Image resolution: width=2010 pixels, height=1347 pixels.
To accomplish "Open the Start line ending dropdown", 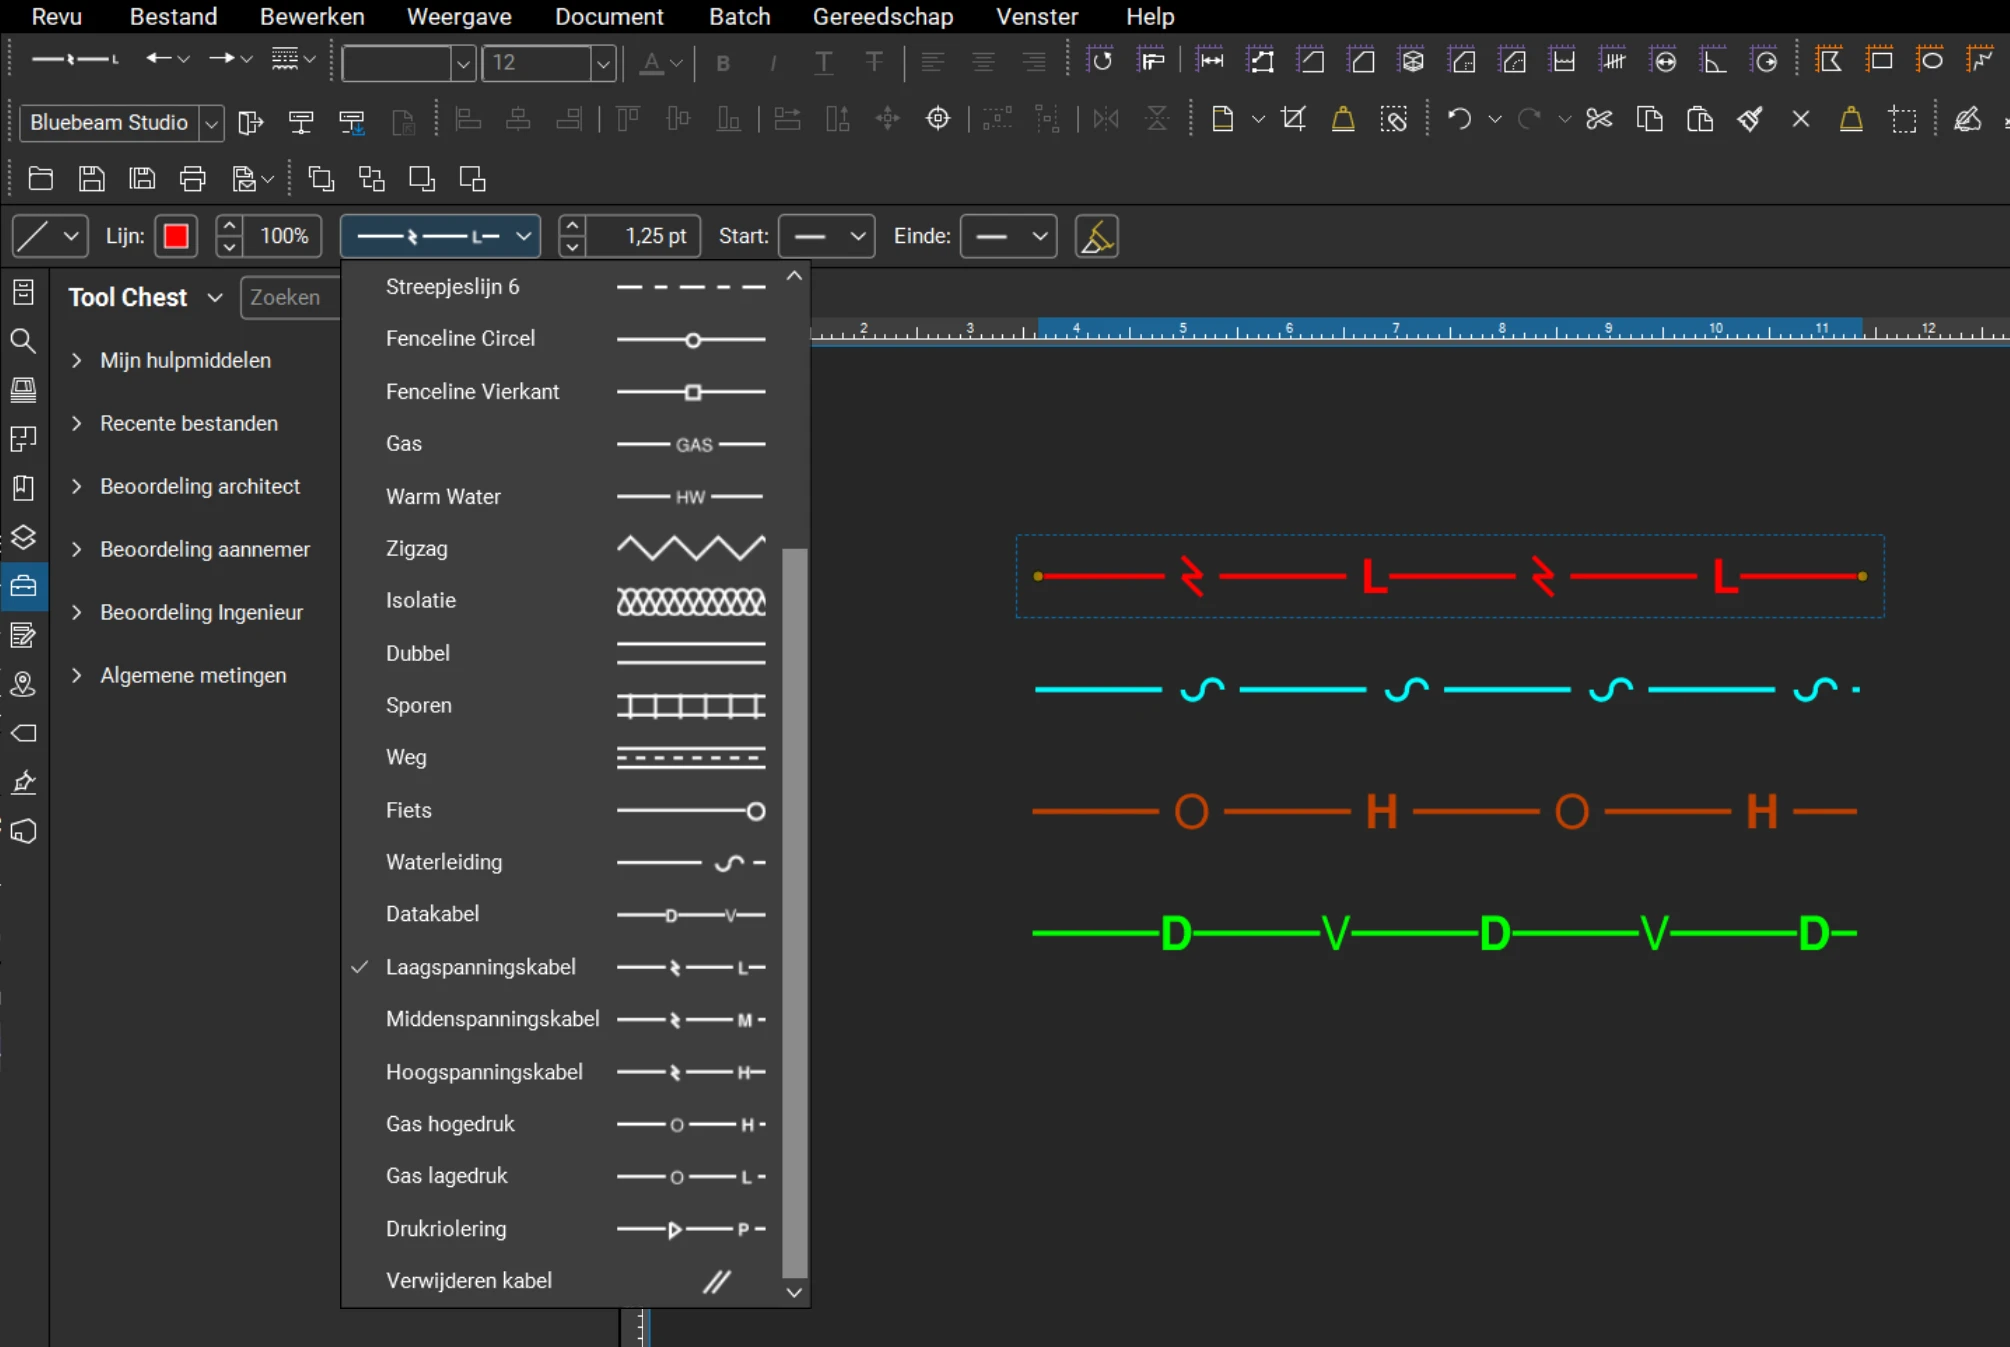I will [826, 236].
